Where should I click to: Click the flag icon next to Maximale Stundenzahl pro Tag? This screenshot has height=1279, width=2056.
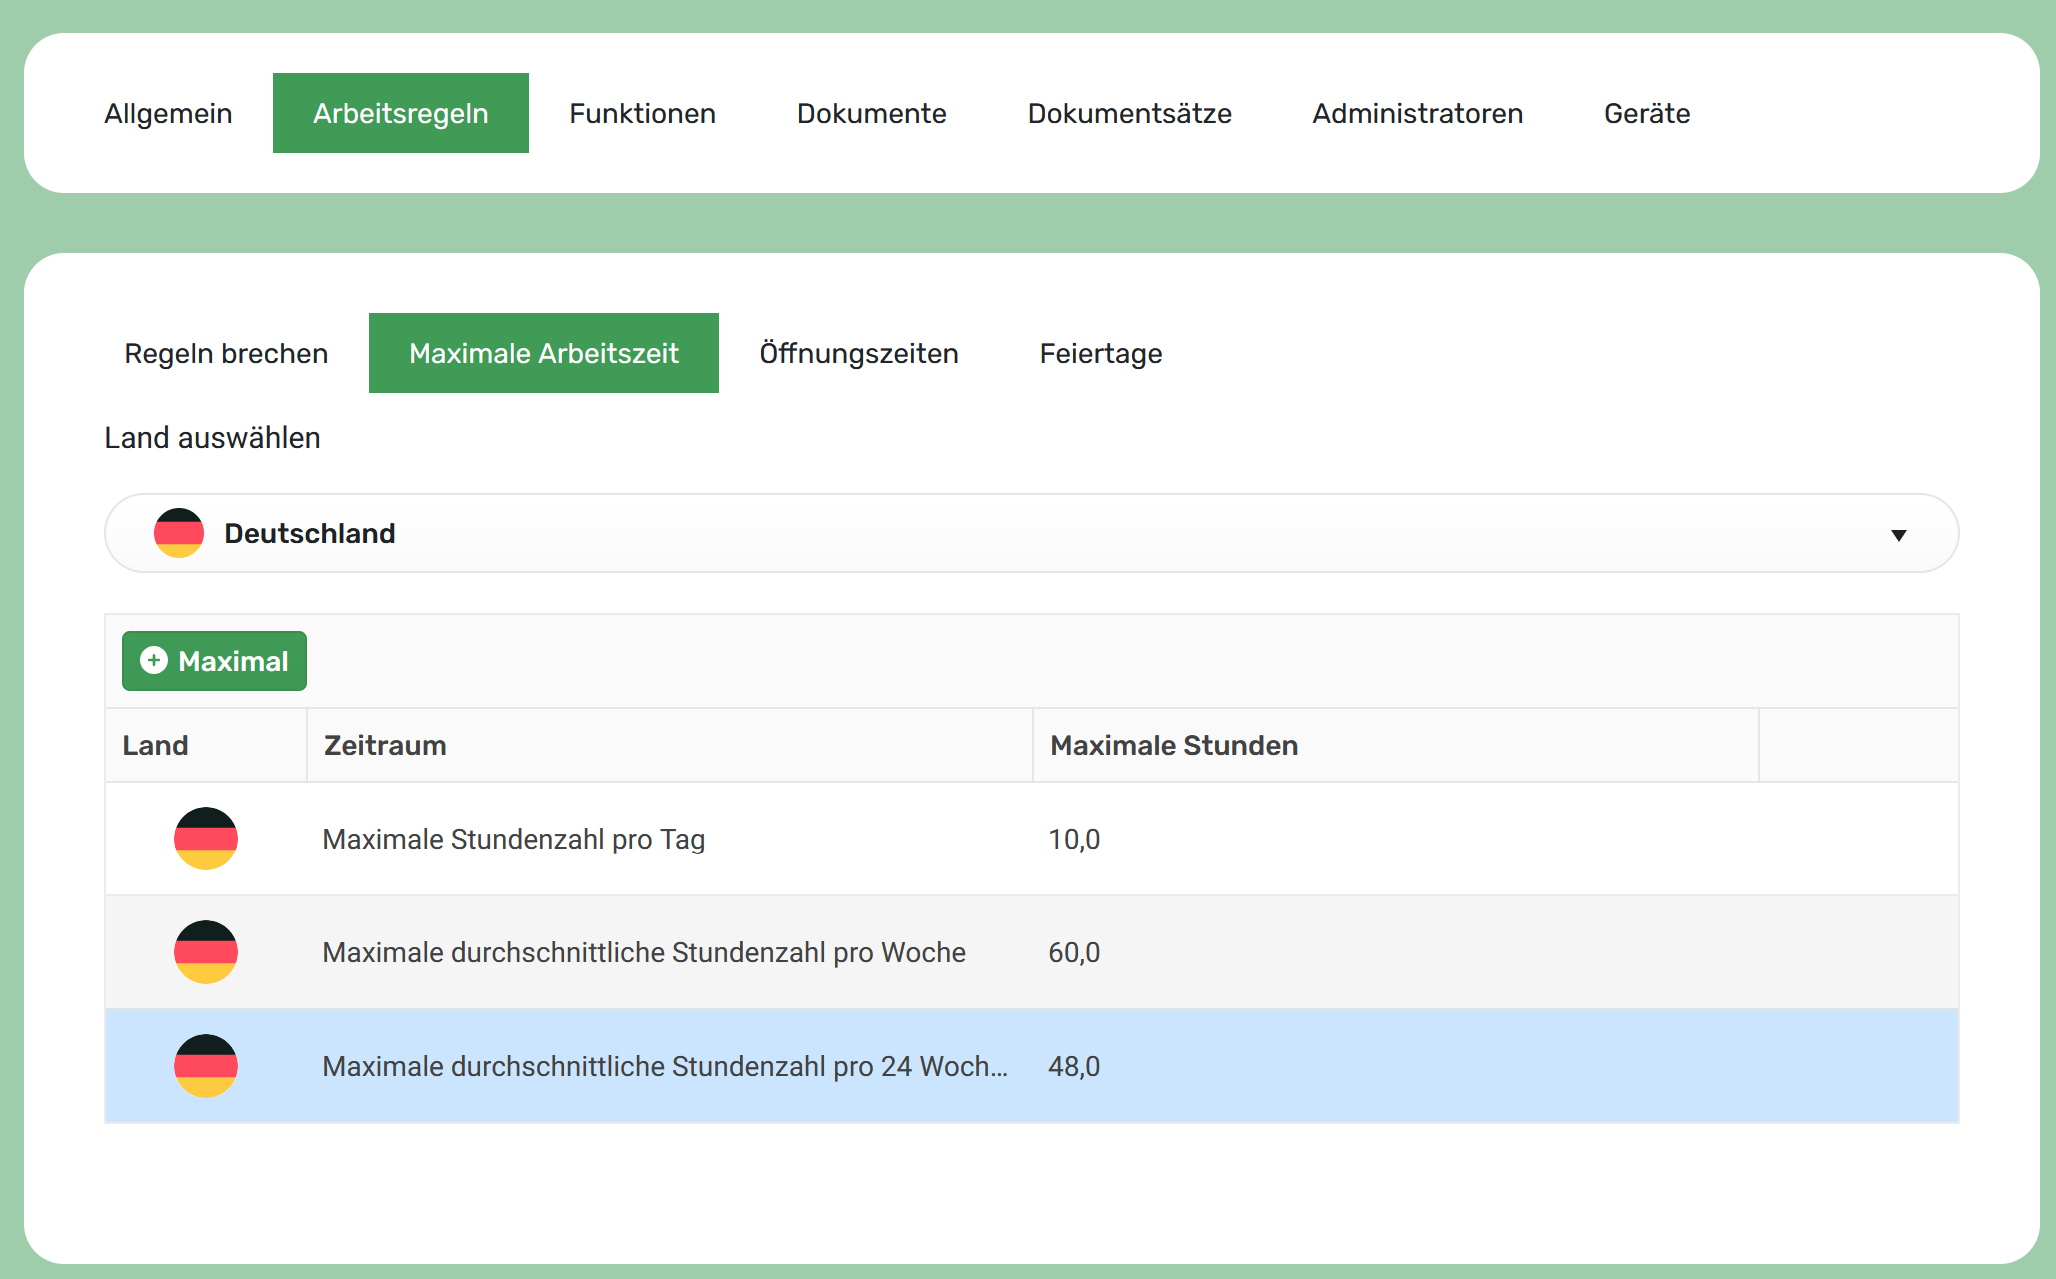click(205, 839)
